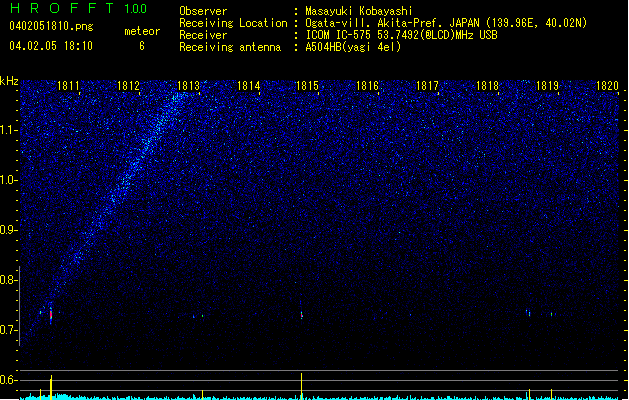Click the version number 1.00

point(136,9)
